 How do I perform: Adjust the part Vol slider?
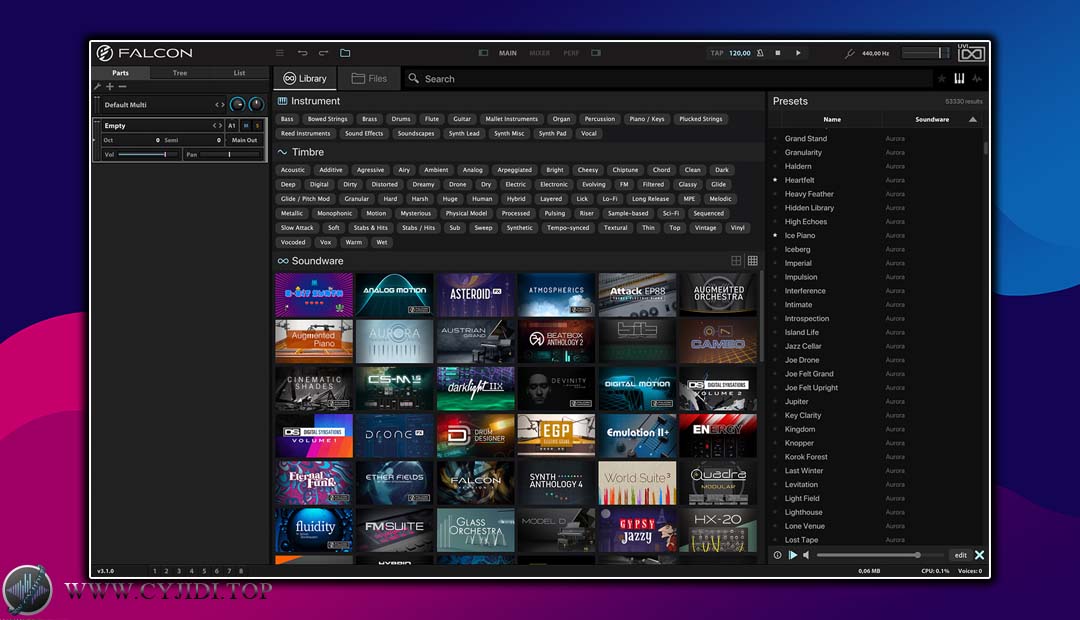(147, 154)
